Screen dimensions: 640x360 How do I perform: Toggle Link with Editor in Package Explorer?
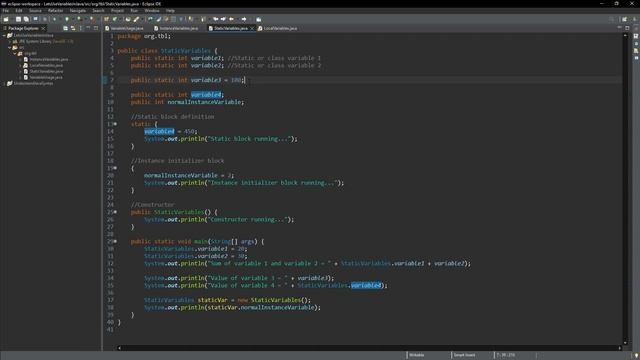[73, 28]
